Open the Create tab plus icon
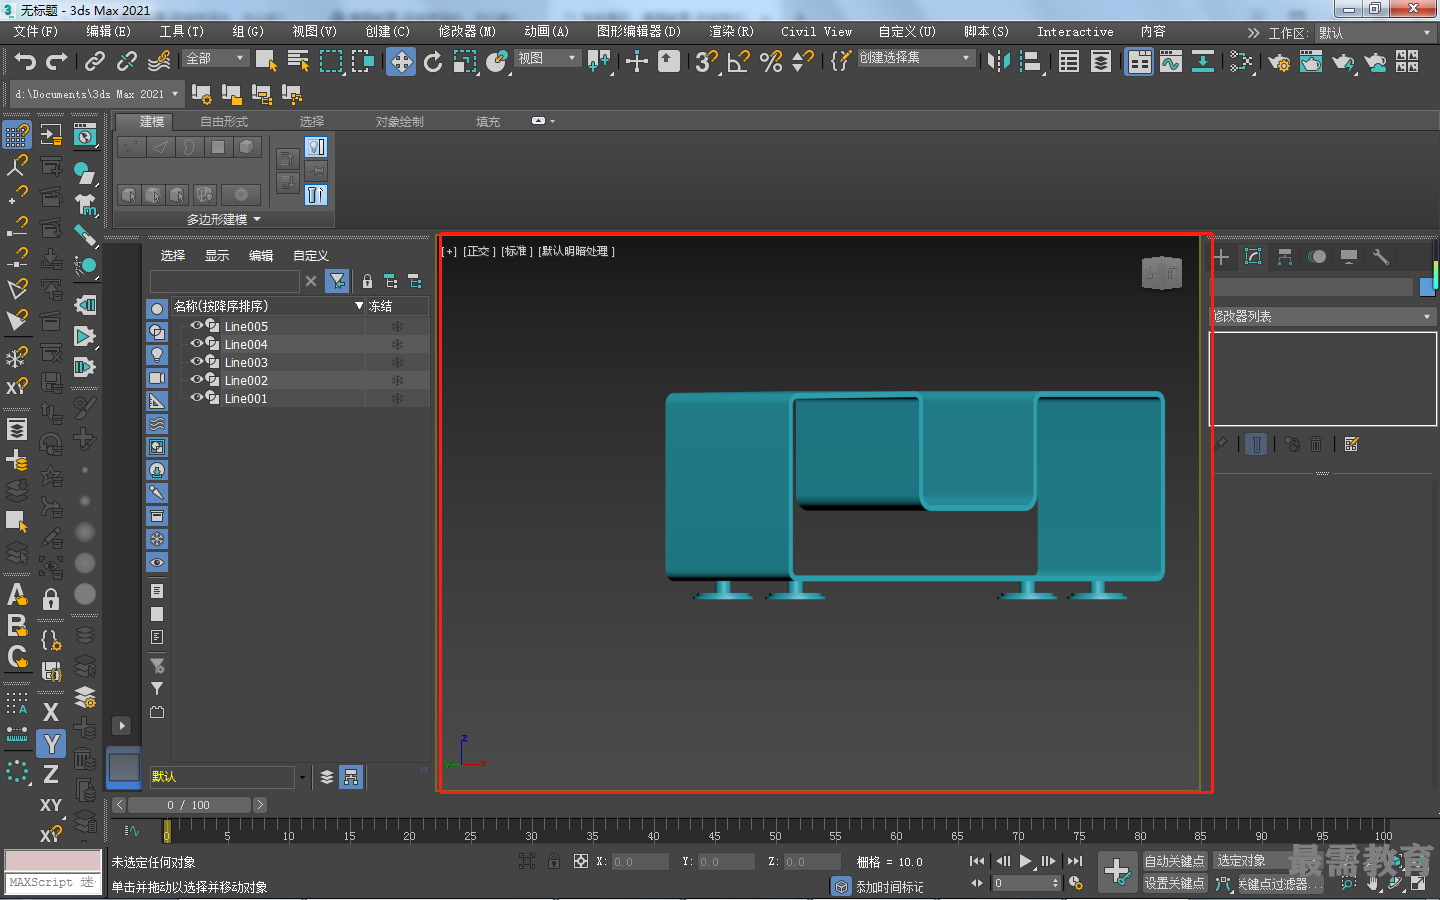1440x900 pixels. [1221, 257]
